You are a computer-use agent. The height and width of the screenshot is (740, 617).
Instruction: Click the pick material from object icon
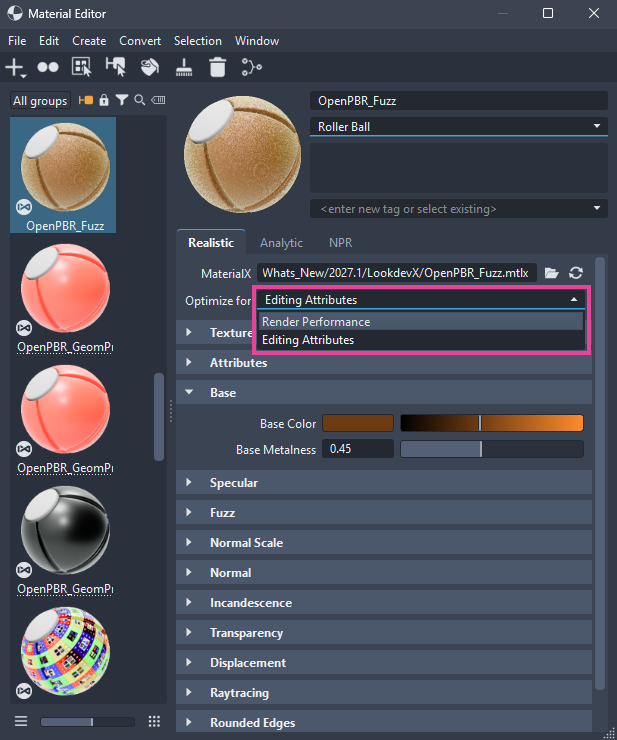pyautogui.click(x=116, y=67)
